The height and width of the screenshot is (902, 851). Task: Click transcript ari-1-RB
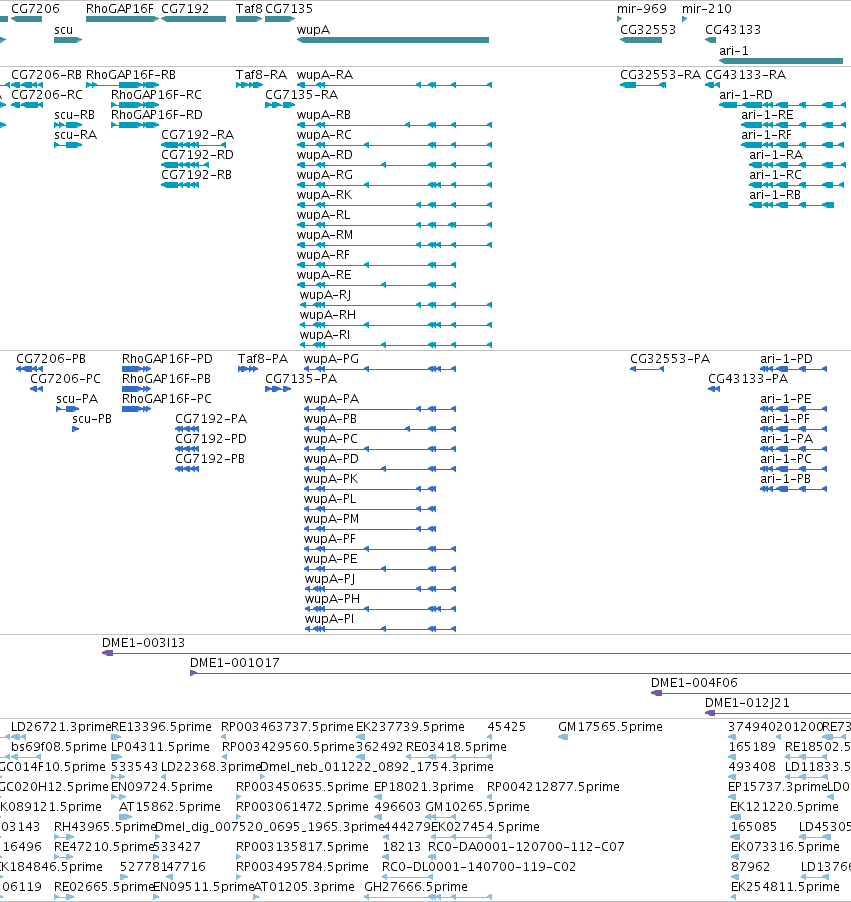click(x=792, y=205)
